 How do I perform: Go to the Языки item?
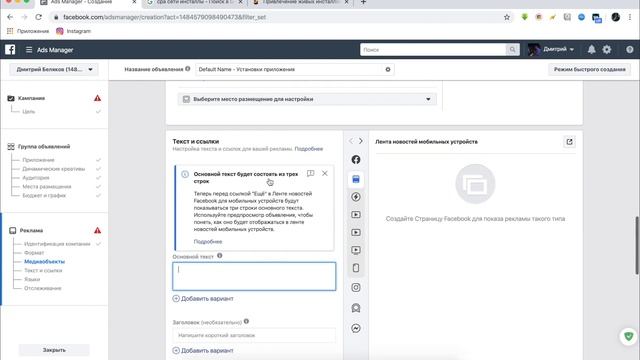point(32,280)
